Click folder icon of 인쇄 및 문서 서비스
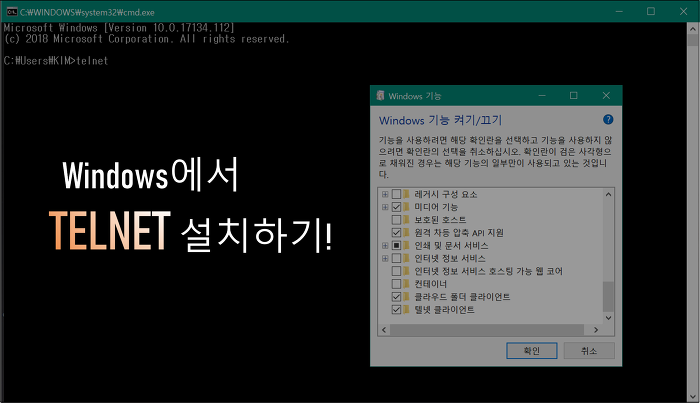The height and width of the screenshot is (403, 700). 407,245
